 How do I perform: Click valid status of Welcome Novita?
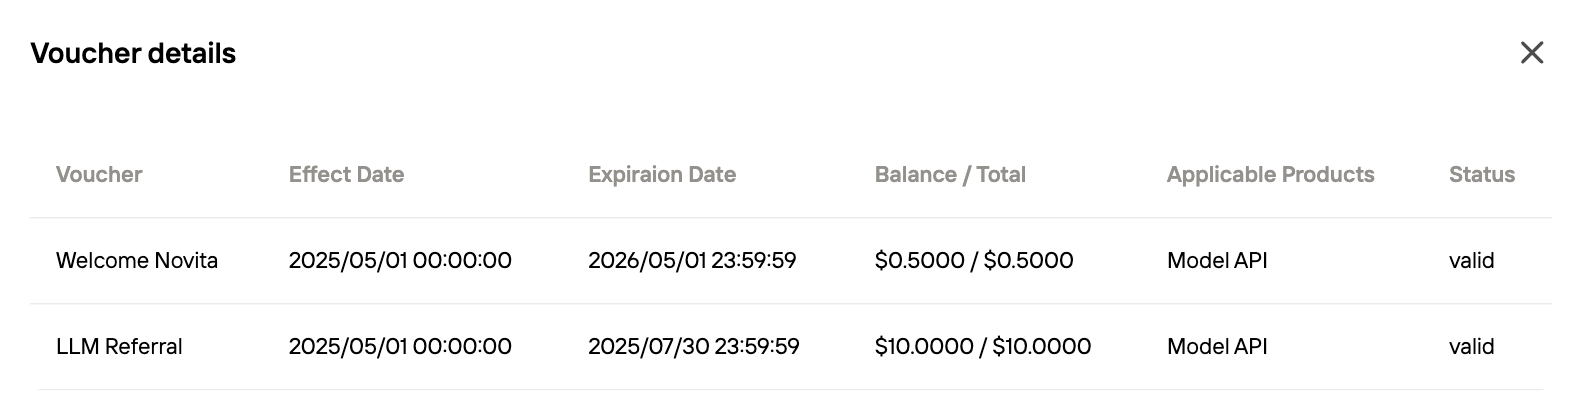pyautogui.click(x=1471, y=261)
